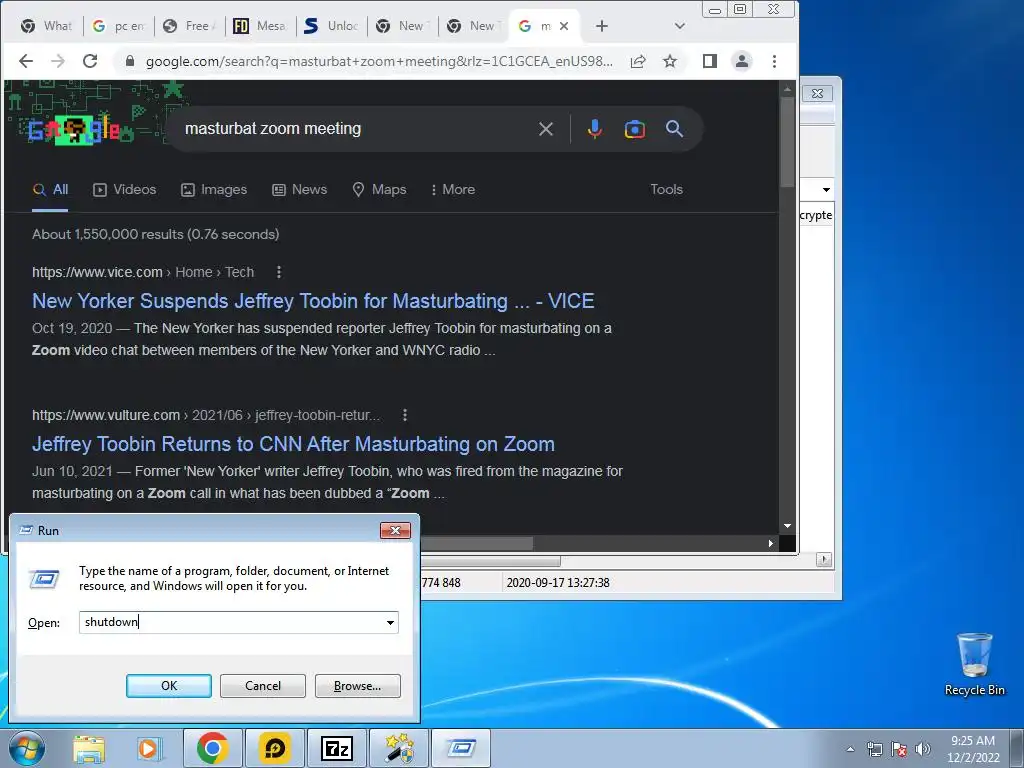Open options for the vice.com result
Screen dimensions: 1024x768
(x=279, y=272)
